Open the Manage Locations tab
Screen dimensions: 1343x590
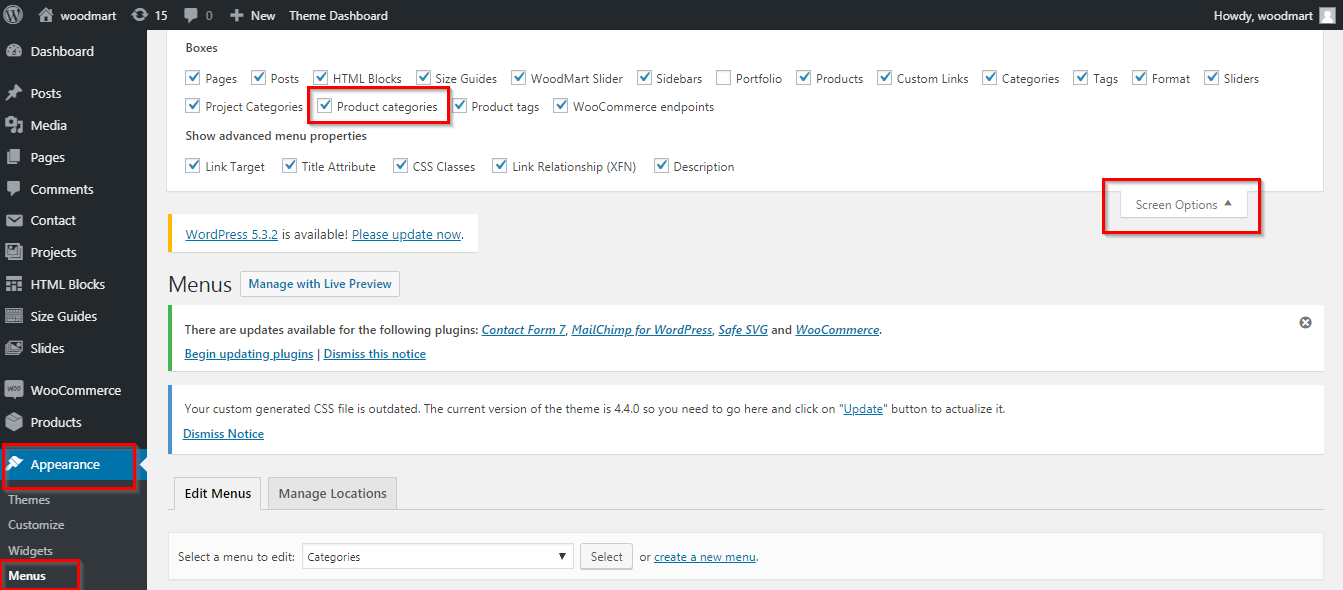(x=332, y=493)
